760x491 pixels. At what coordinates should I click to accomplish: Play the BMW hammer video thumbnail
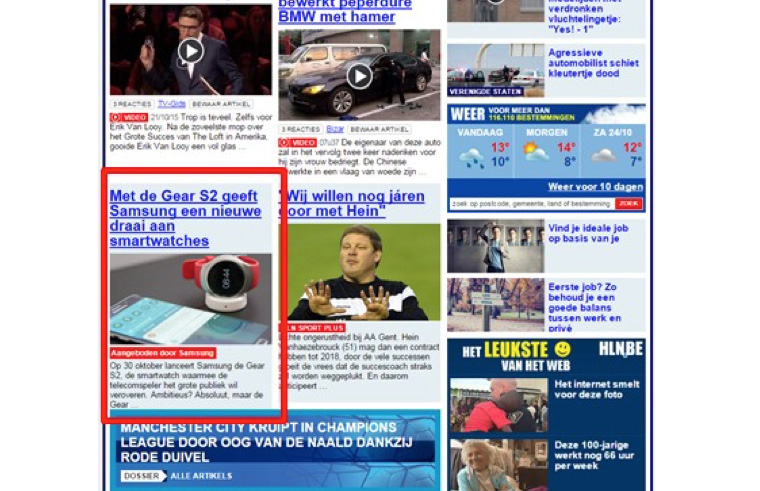359,75
